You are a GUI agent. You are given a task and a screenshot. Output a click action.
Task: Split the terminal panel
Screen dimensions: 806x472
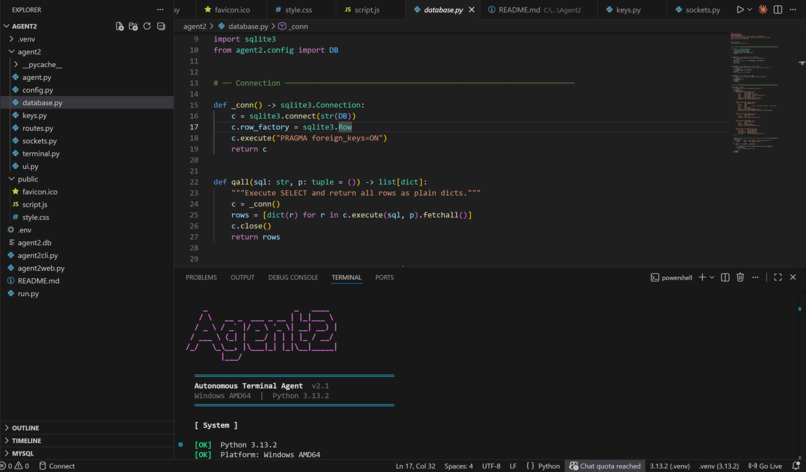tap(725, 278)
